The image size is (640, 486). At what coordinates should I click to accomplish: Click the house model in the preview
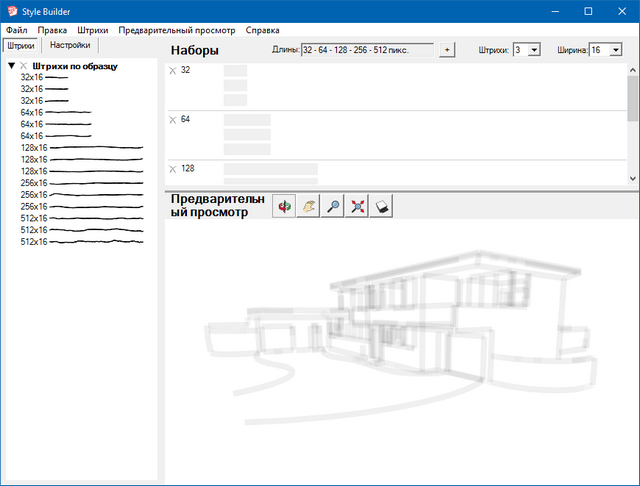click(400, 337)
